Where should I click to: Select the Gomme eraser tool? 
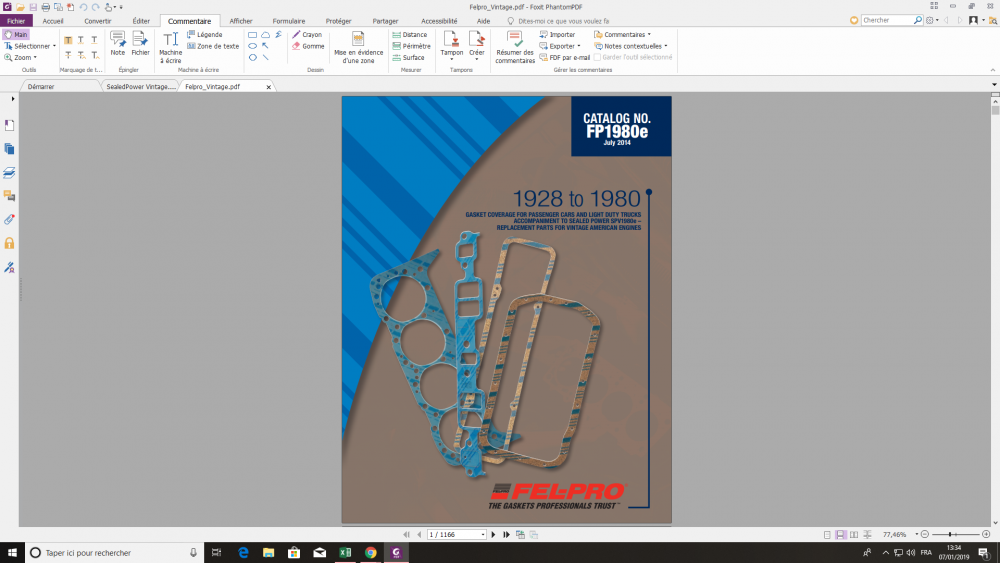(308, 46)
